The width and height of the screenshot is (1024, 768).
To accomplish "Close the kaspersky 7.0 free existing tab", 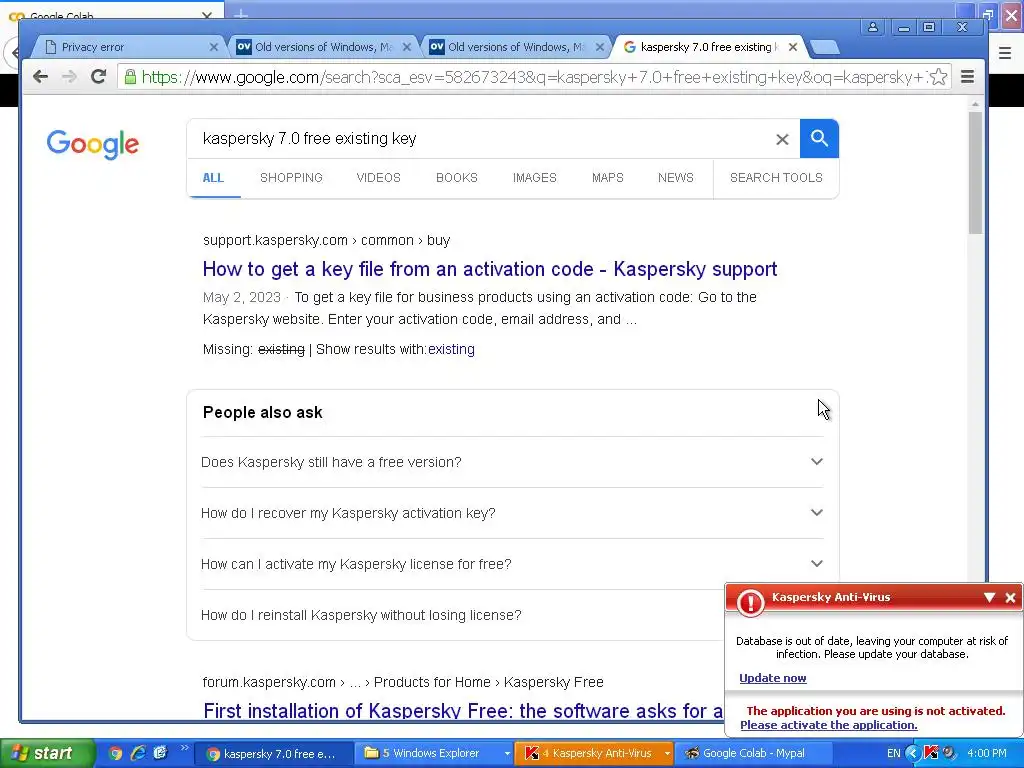I will pos(793,47).
